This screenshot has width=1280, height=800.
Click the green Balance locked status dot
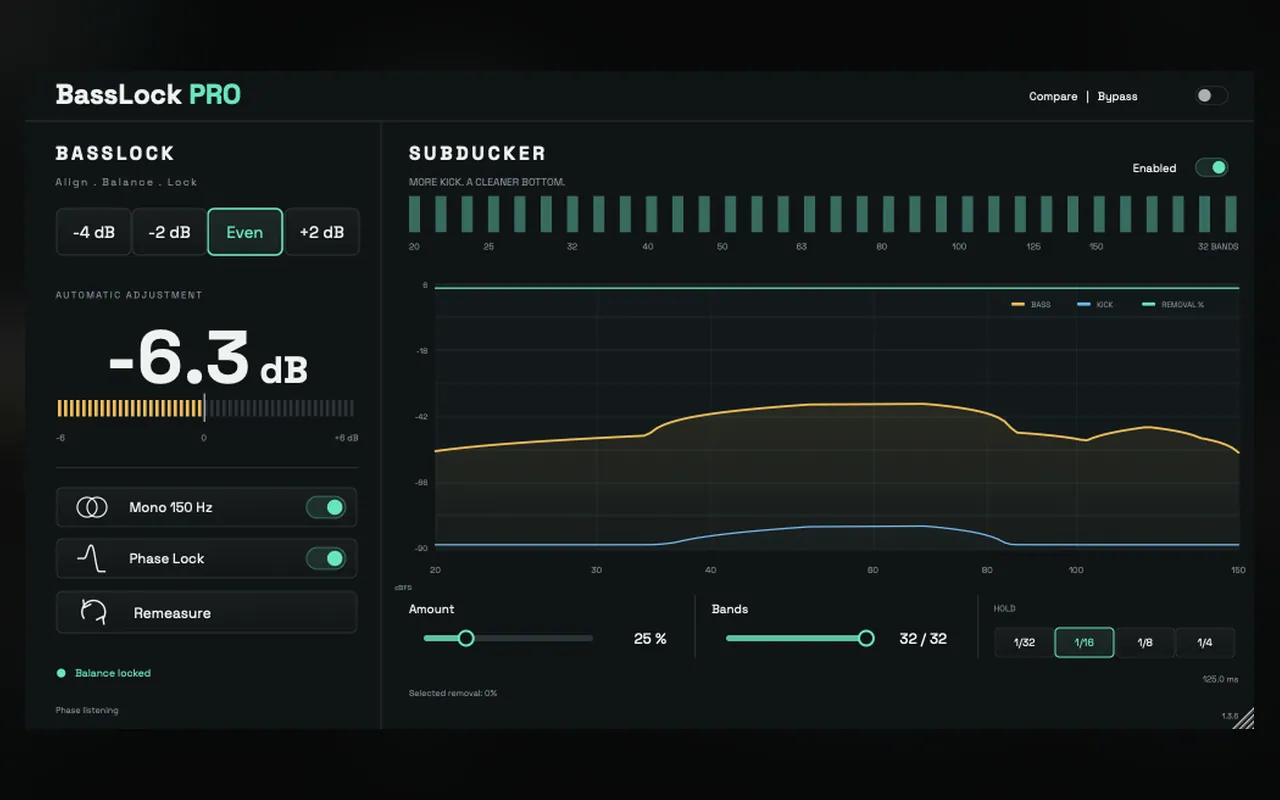tap(61, 673)
